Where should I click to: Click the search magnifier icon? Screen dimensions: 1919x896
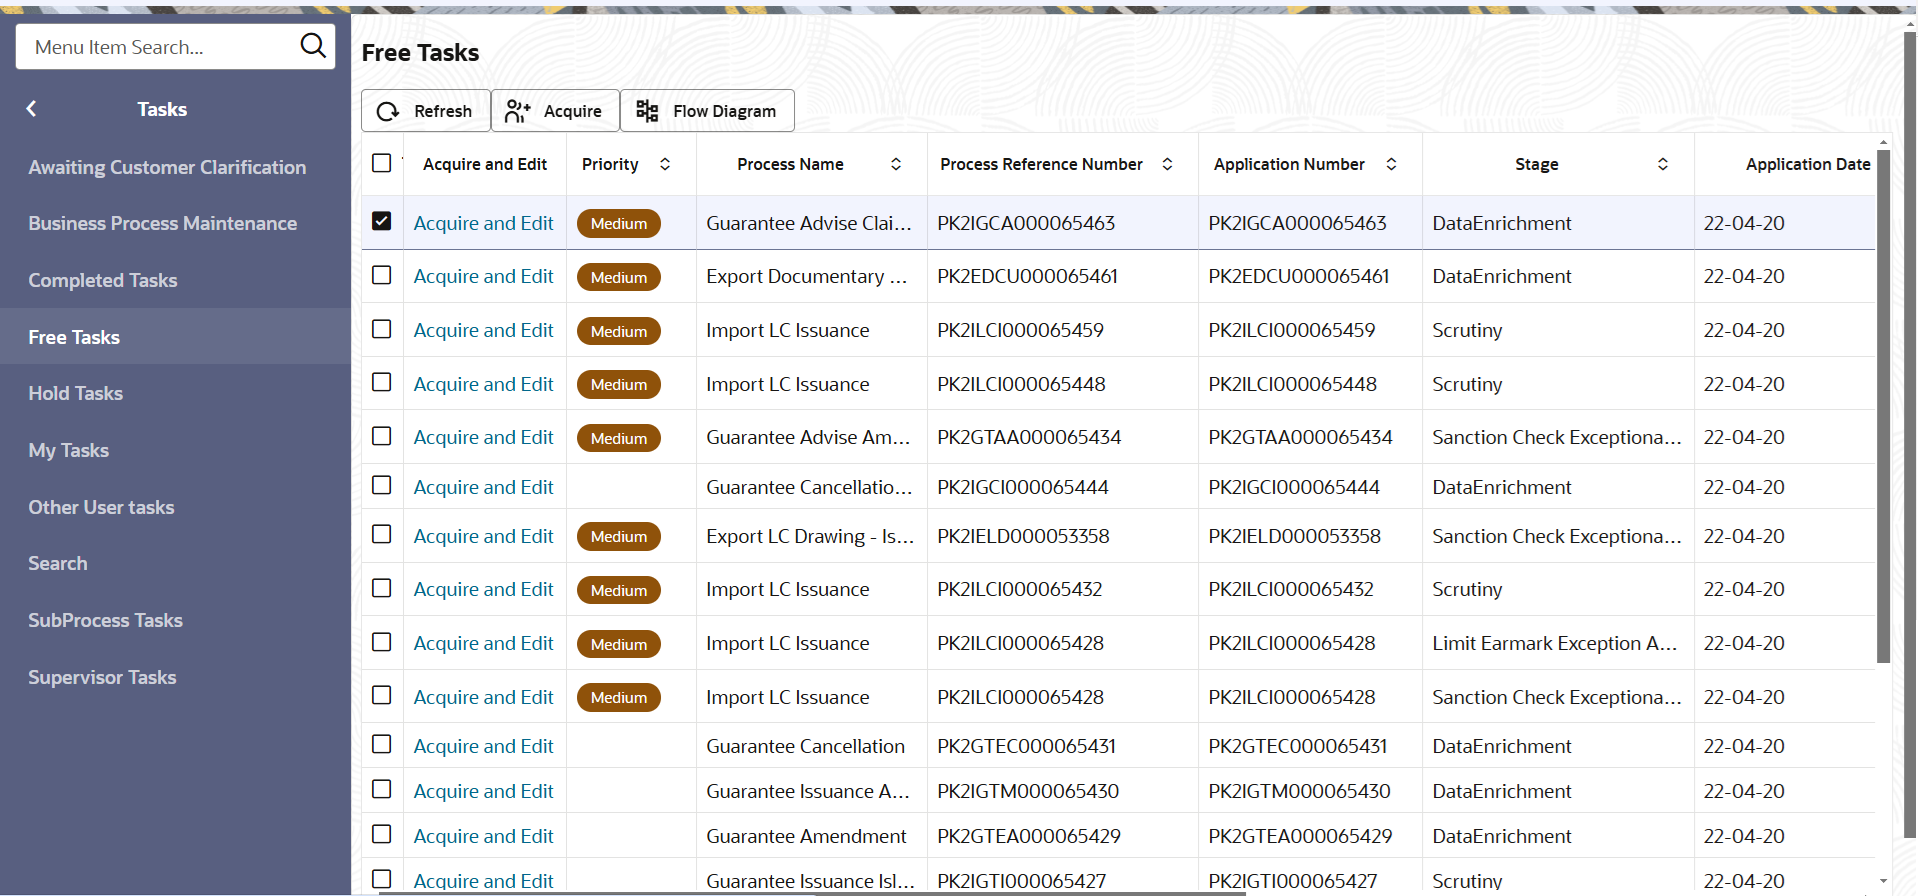[313, 45]
